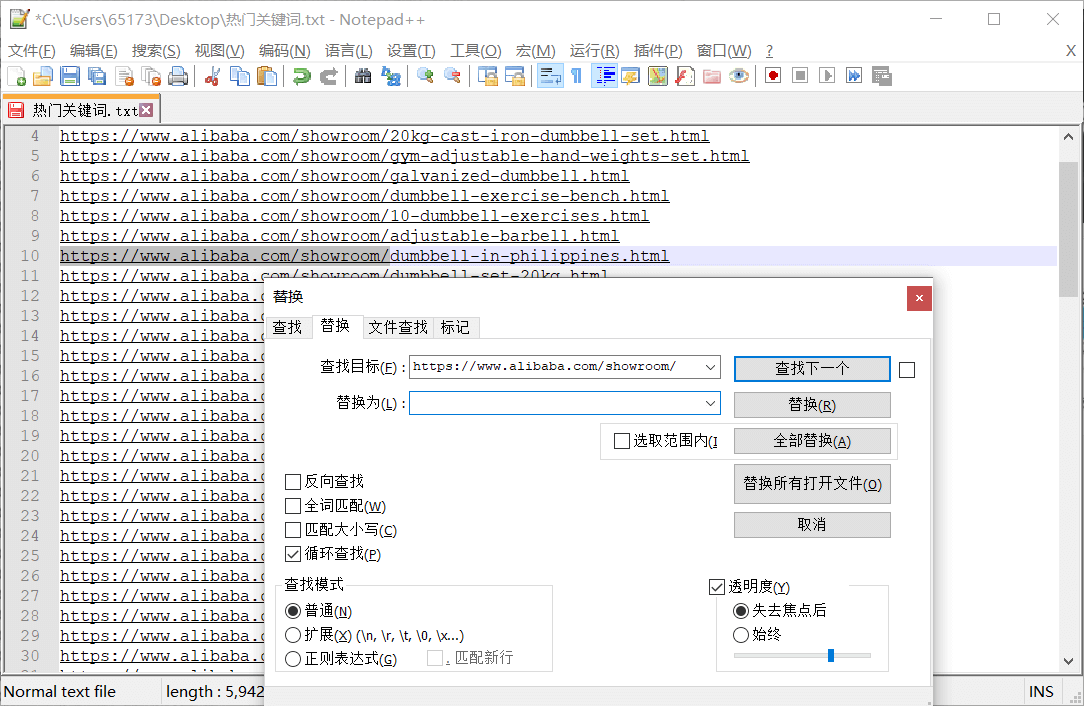Enable 匹配大小写 checkbox
Image resolution: width=1084 pixels, height=706 pixels.
pos(292,530)
